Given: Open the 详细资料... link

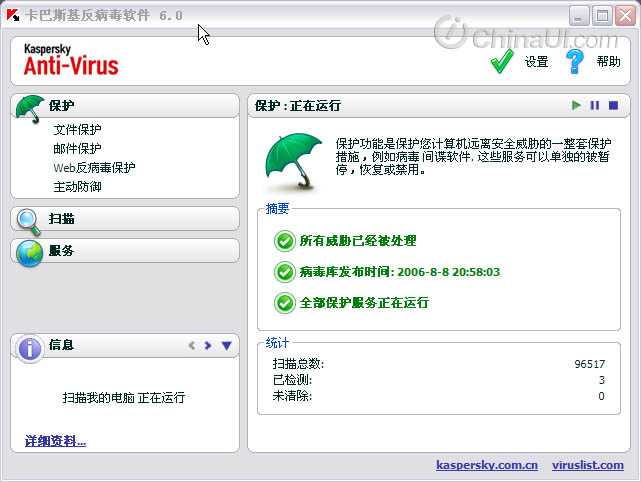Looking at the screenshot, I should 55,441.
